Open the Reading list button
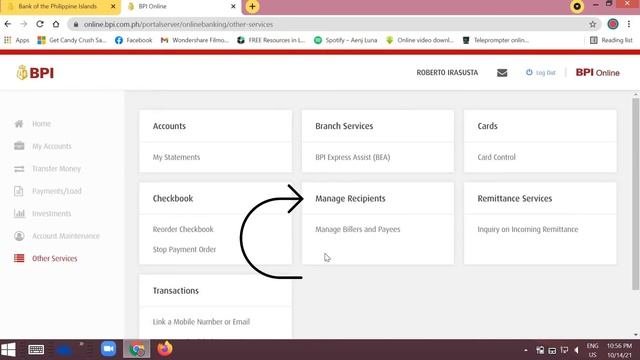 [x=611, y=40]
